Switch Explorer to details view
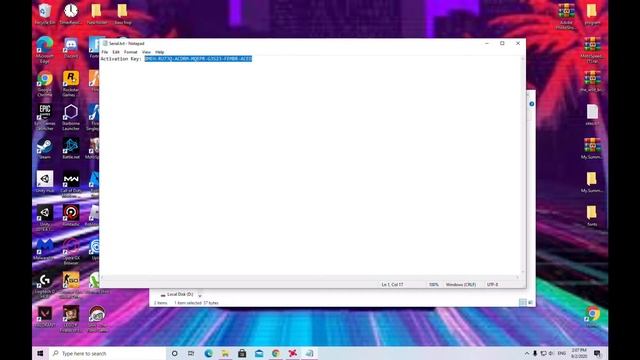Image resolution: width=640 pixels, height=360 pixels. point(522,302)
